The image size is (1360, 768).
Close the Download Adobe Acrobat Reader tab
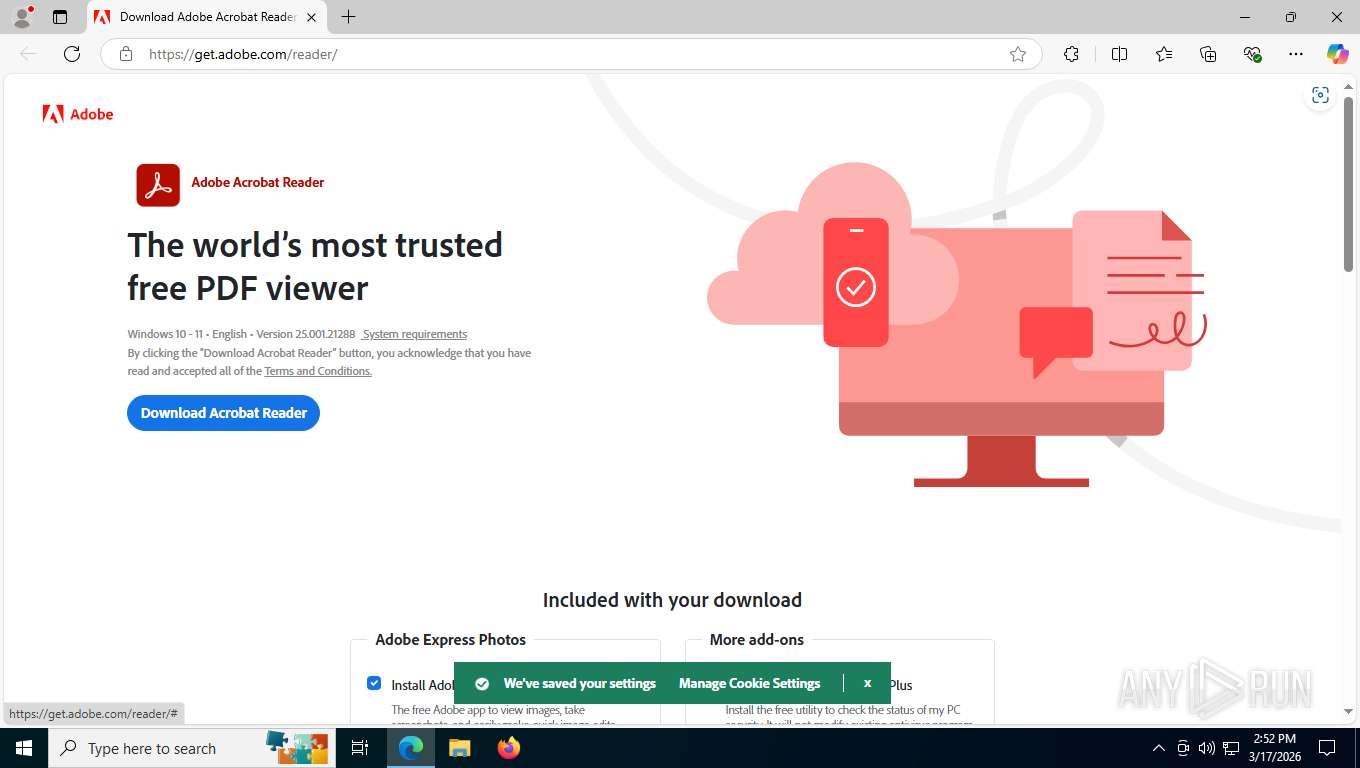coord(312,17)
